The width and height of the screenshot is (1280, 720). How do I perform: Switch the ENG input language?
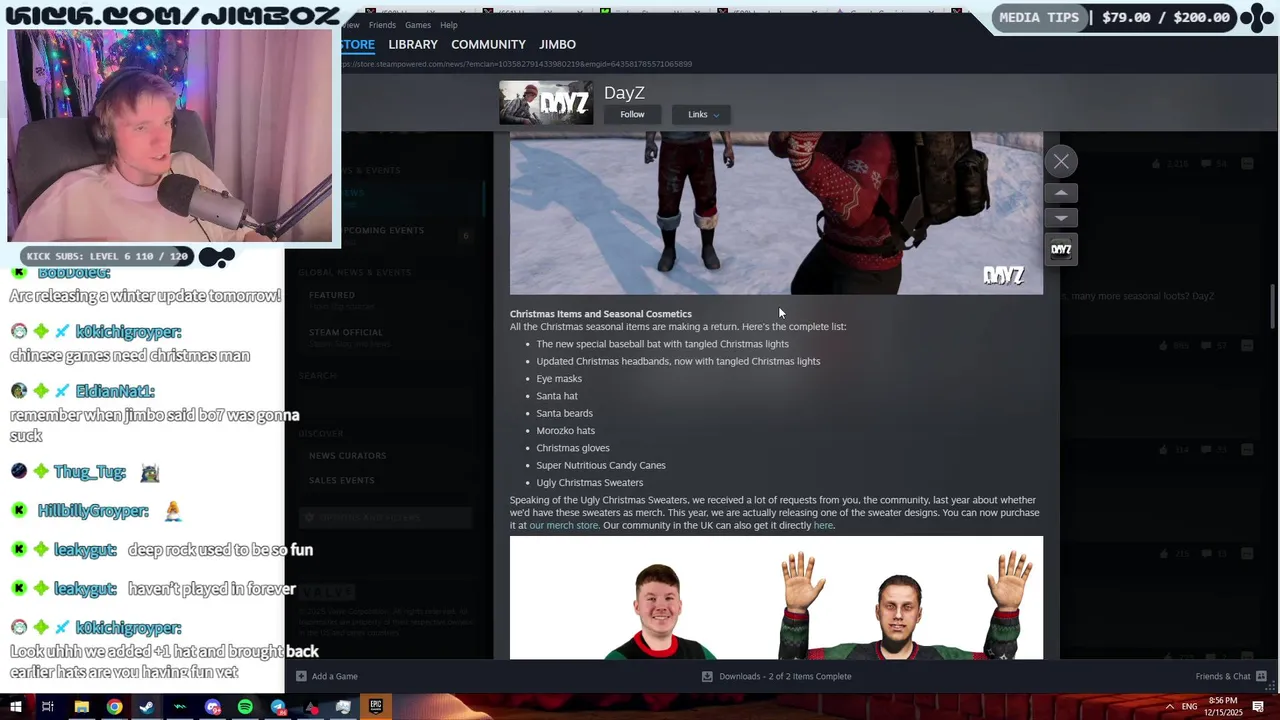(1189, 707)
